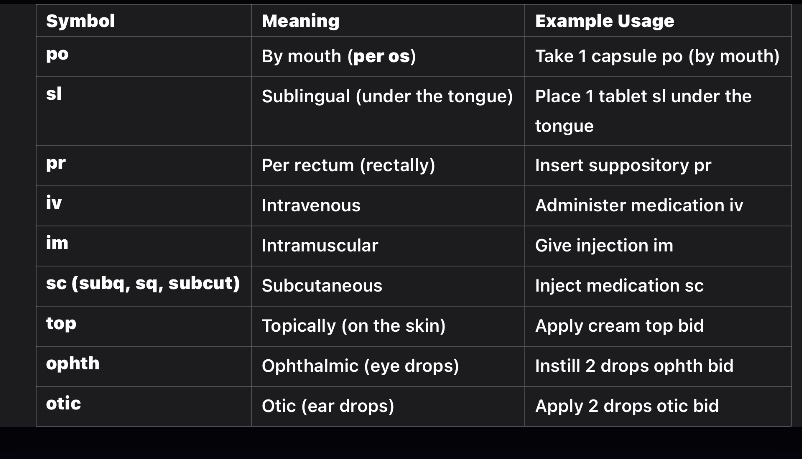Click the 'iv' symbol cell
The width and height of the screenshot is (802, 459).
coord(54,204)
